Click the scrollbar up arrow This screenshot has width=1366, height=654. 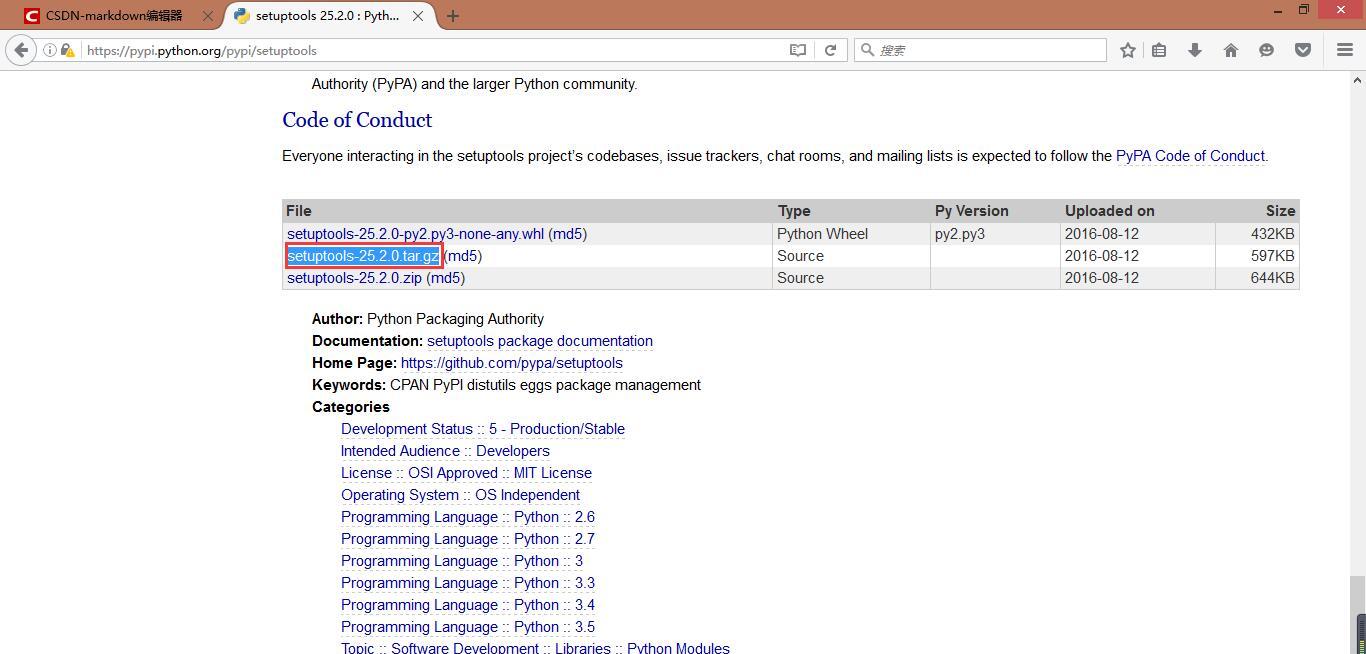(x=1358, y=80)
